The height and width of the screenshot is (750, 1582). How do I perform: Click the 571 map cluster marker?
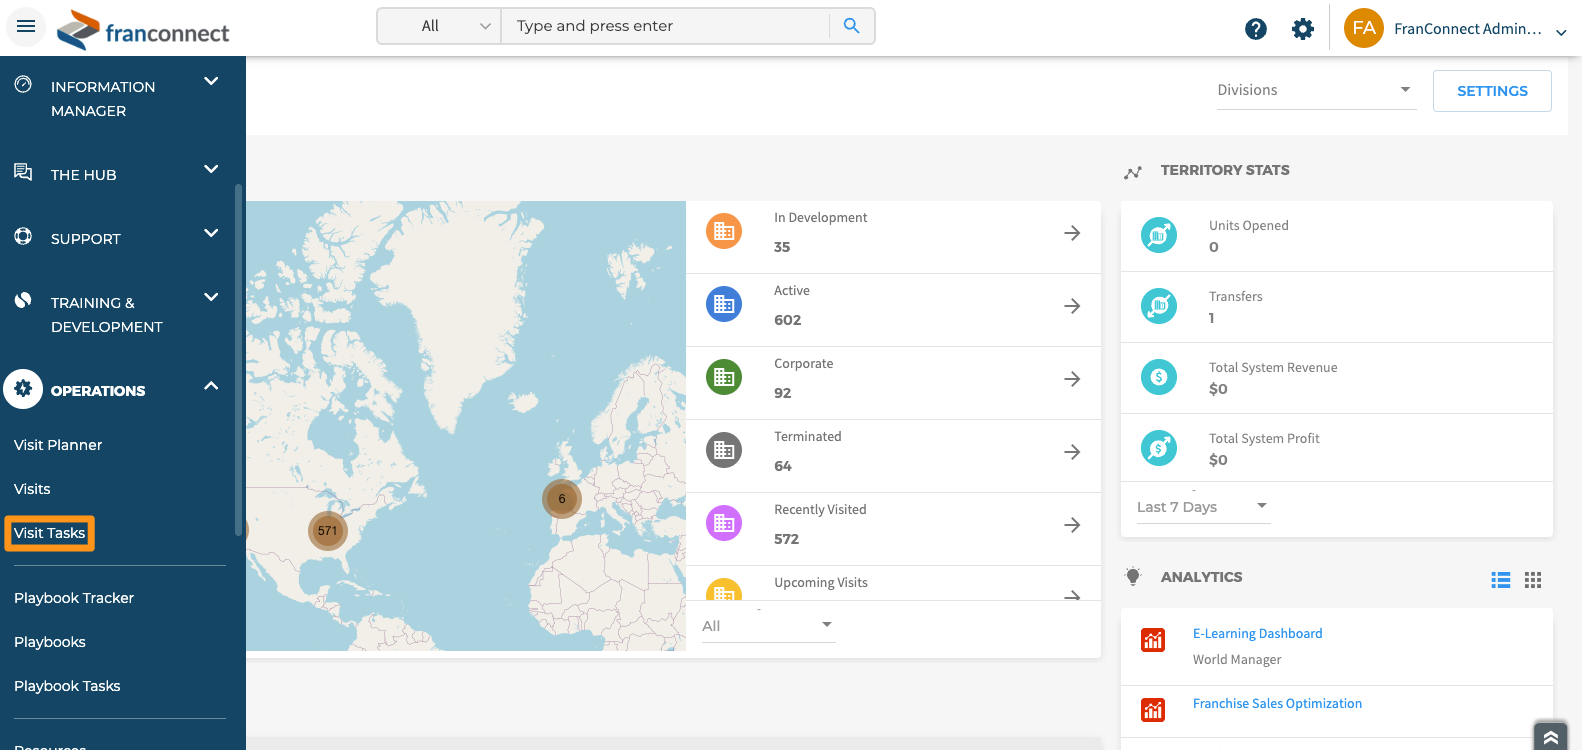[328, 531]
